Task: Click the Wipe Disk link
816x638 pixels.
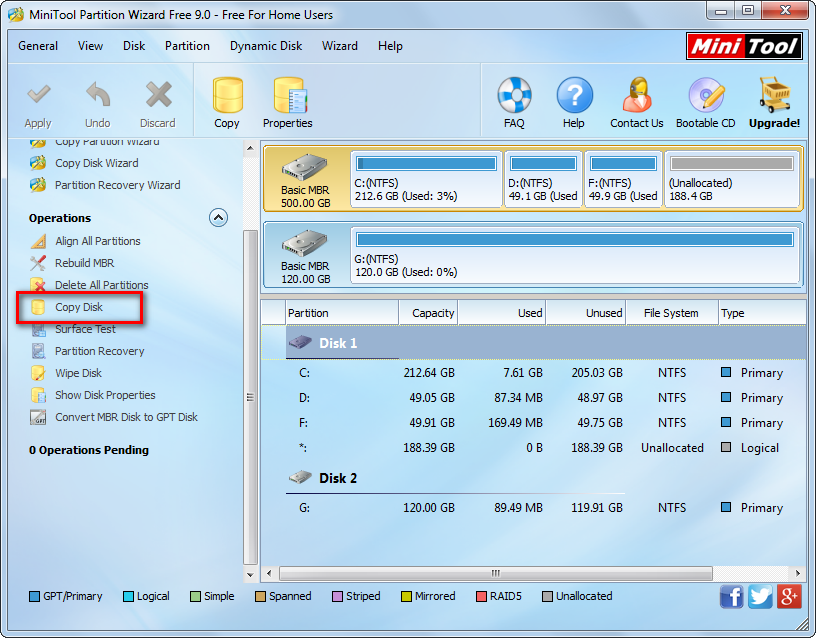Action: [x=79, y=373]
